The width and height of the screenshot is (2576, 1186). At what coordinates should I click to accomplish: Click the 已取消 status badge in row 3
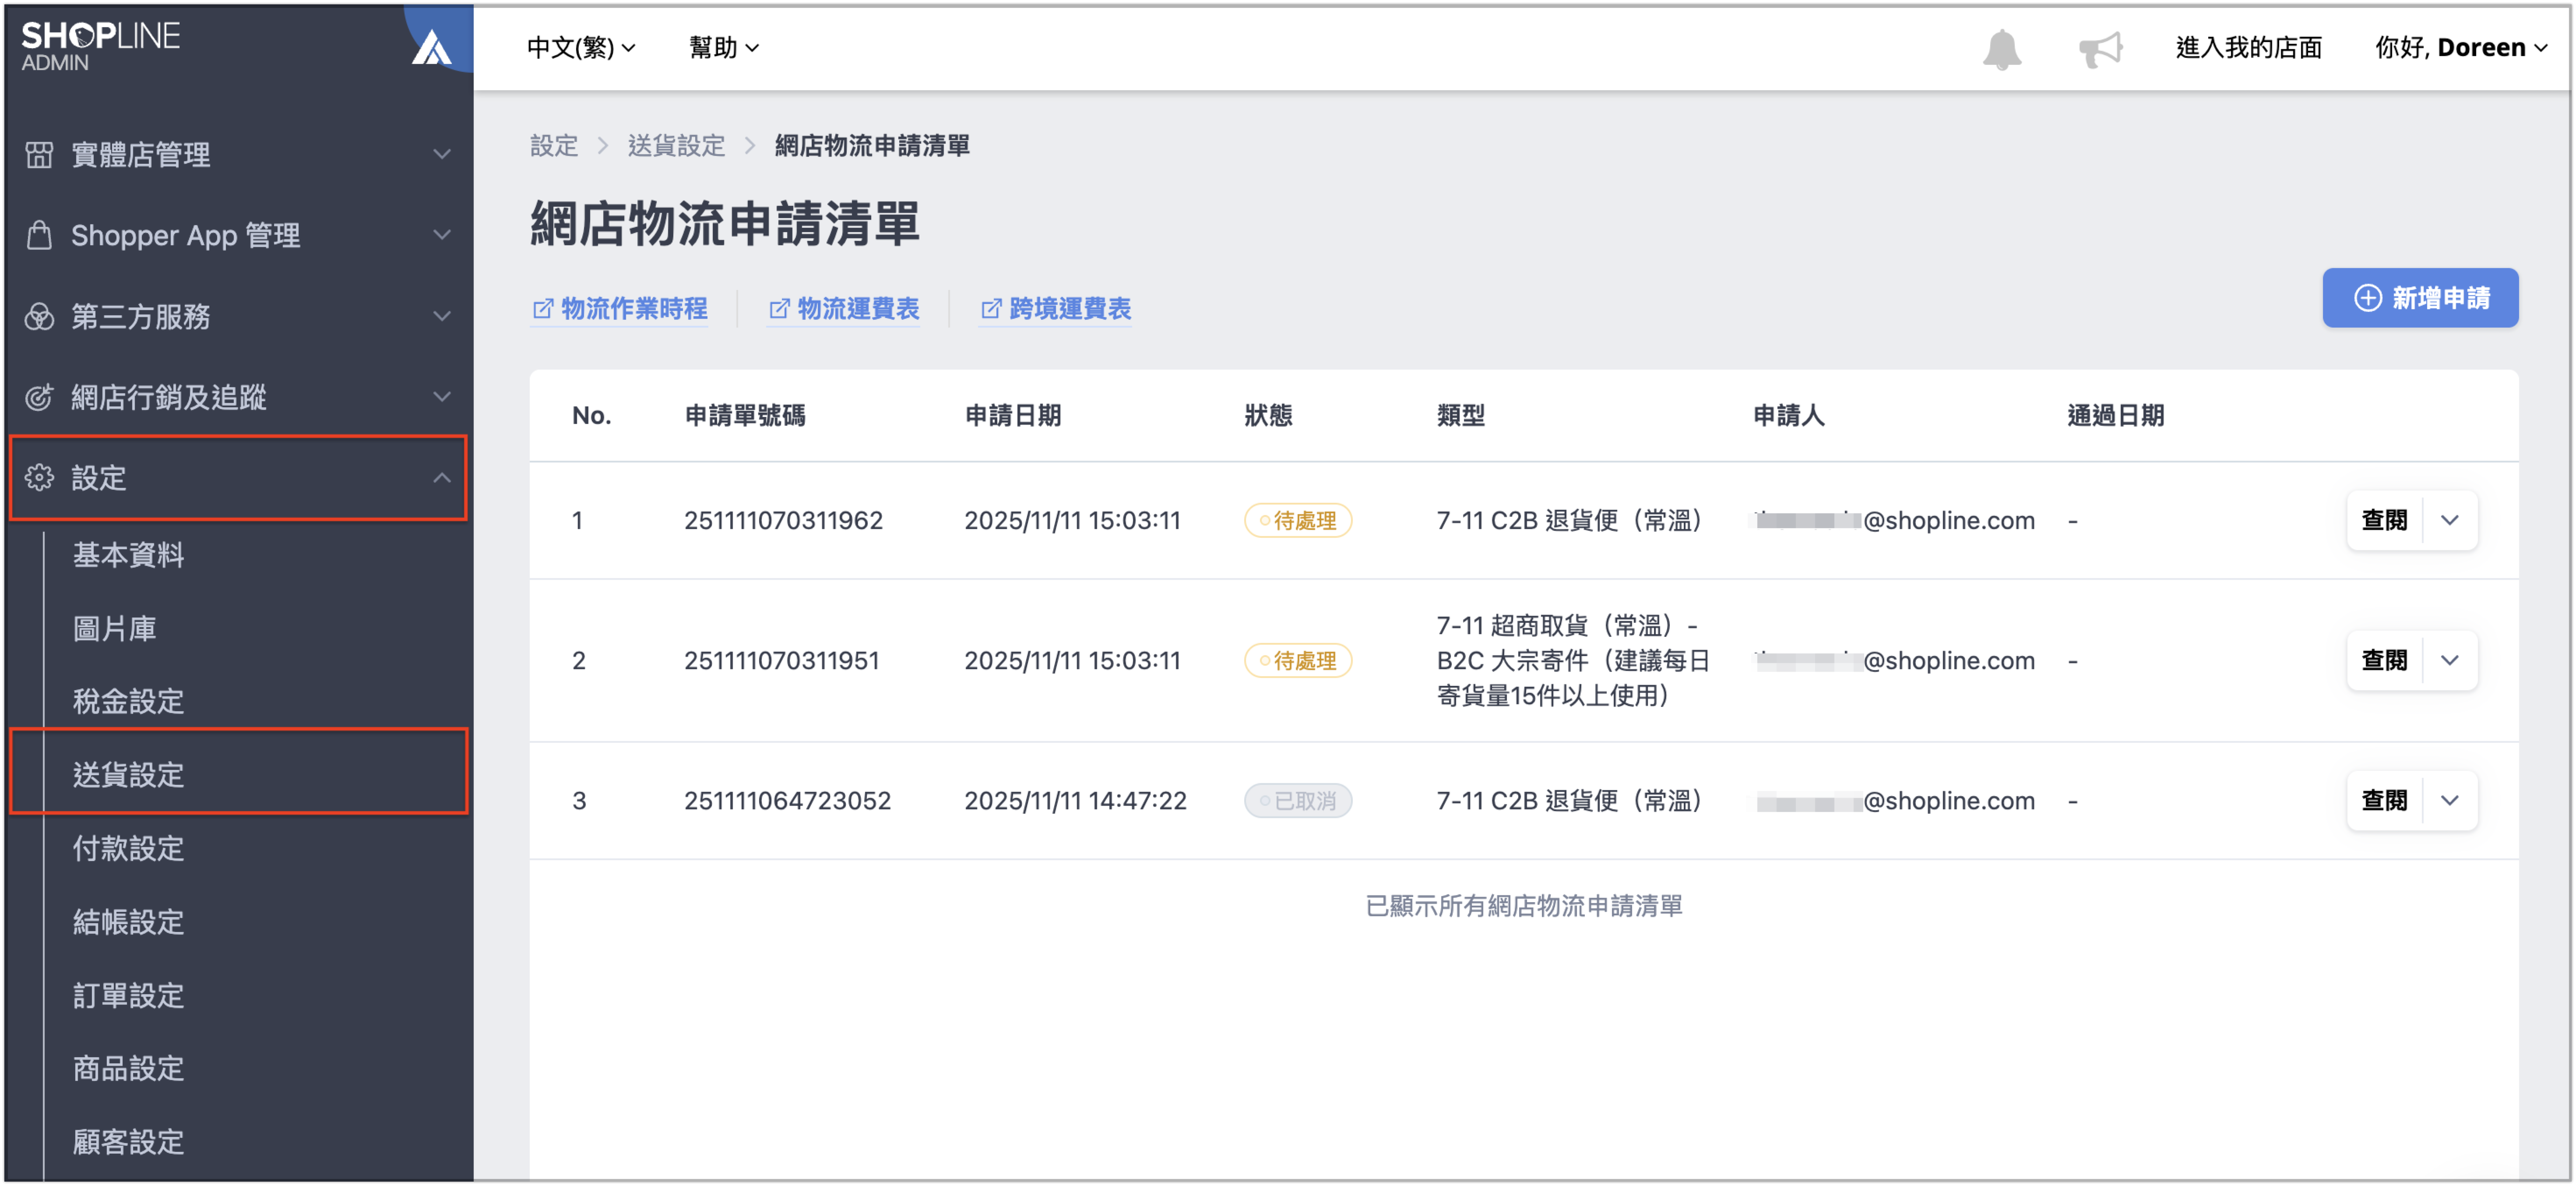coord(1297,800)
